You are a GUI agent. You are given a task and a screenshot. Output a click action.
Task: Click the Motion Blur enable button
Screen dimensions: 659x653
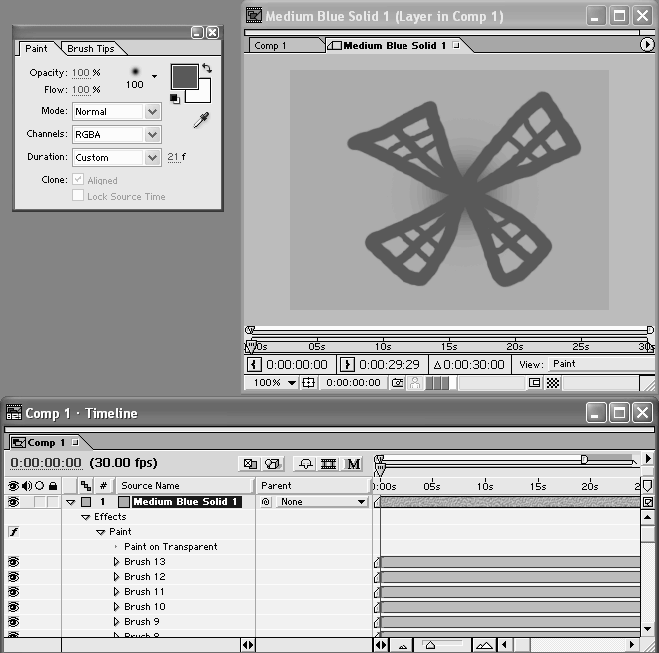pyautogui.click(x=354, y=464)
